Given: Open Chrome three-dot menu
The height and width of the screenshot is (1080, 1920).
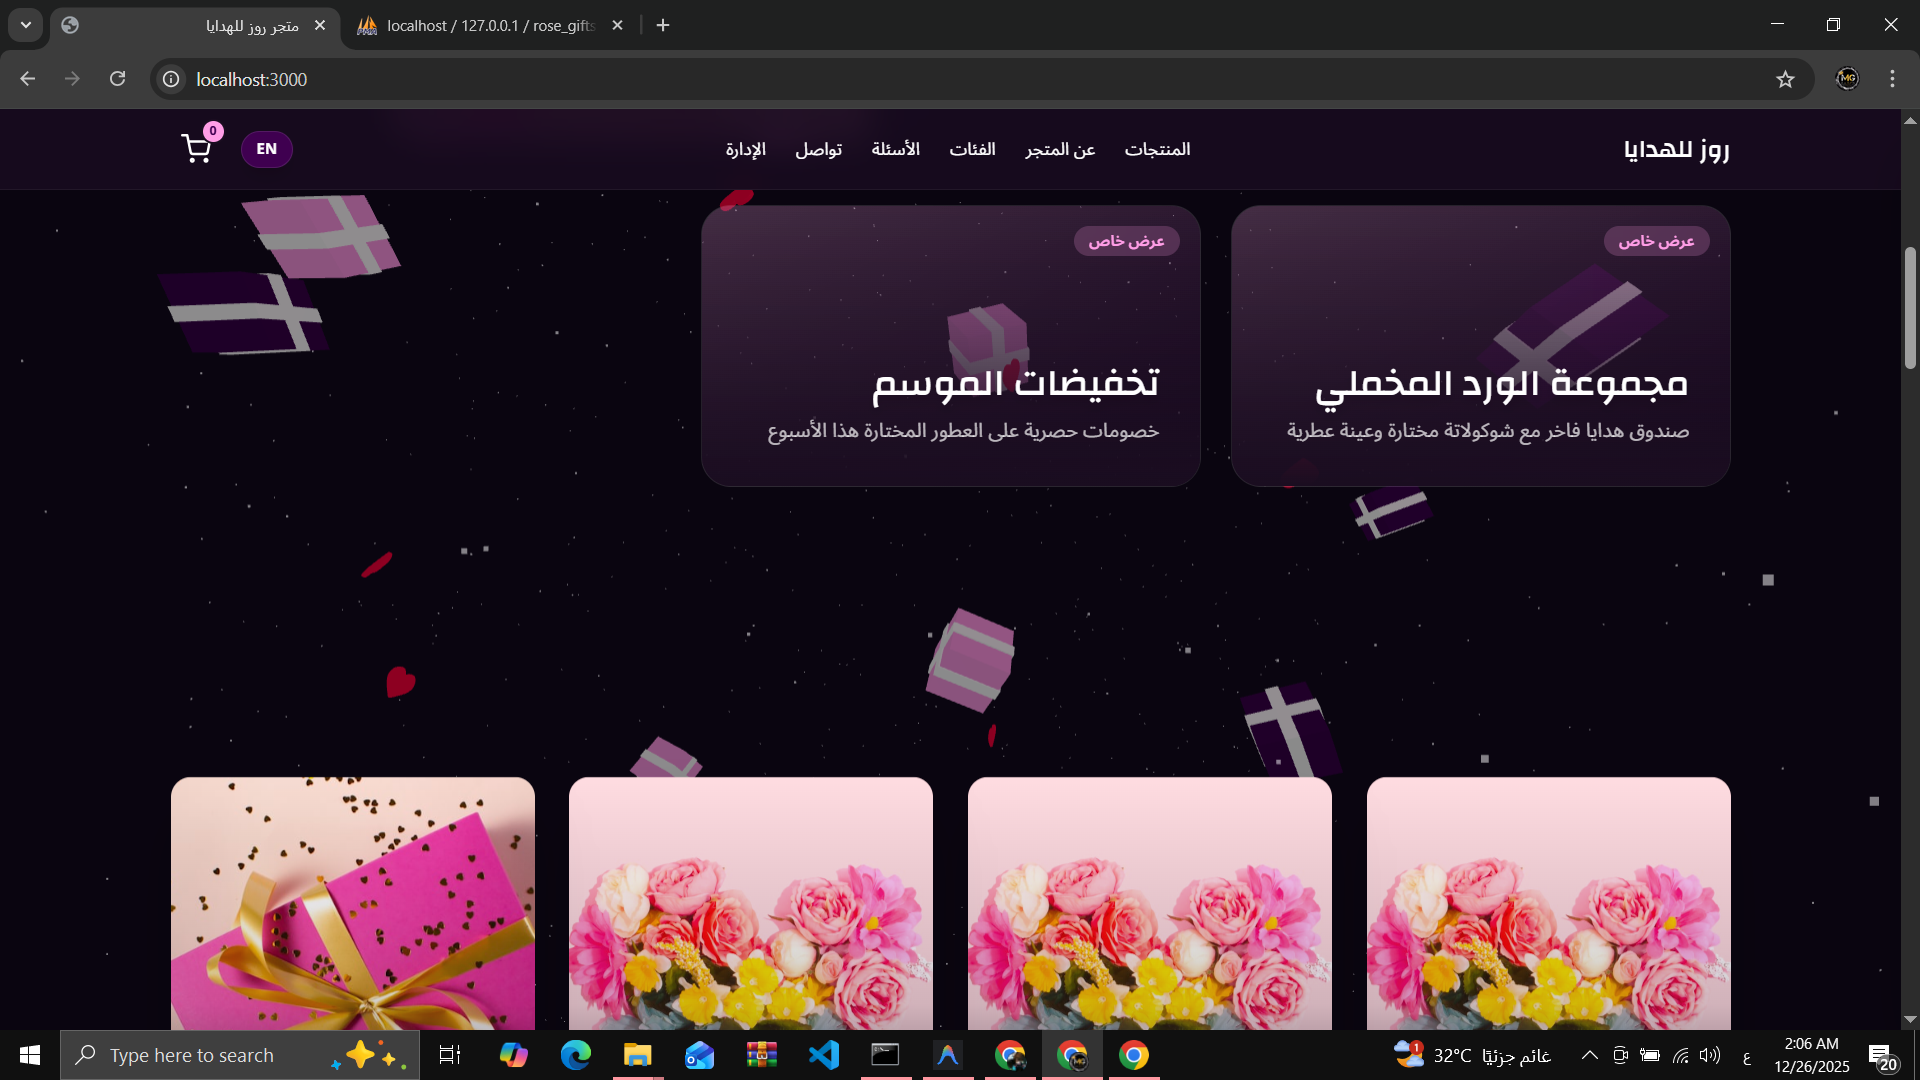Looking at the screenshot, I should click(x=1892, y=79).
